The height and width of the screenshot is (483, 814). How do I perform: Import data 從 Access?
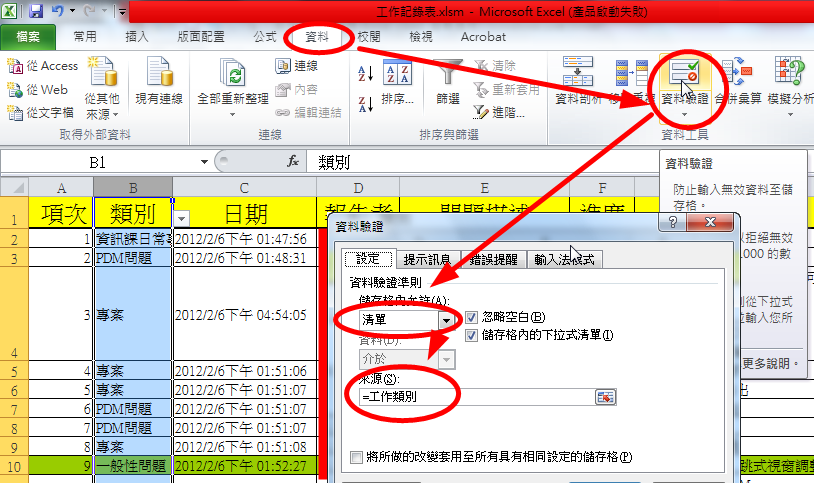(x=43, y=66)
